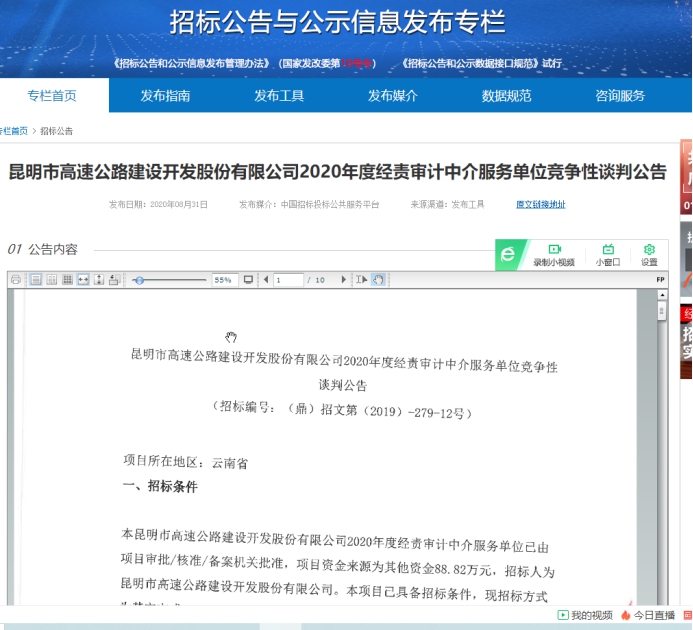Click the page number input field
The width and height of the screenshot is (693, 630).
(x=289, y=280)
